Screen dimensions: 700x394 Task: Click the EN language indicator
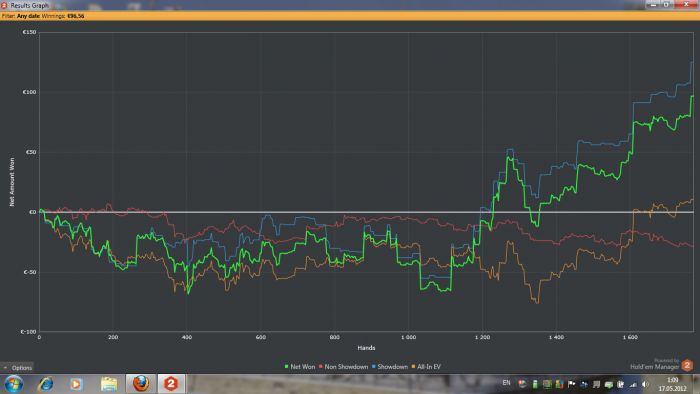(506, 383)
